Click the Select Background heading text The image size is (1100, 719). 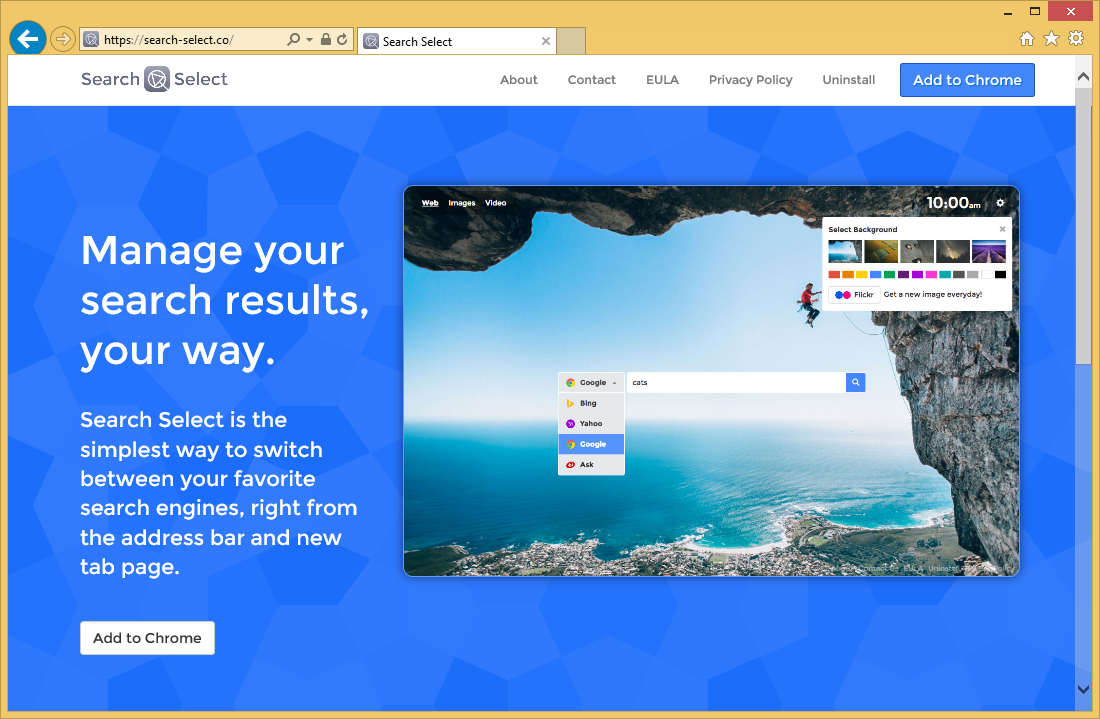pyautogui.click(x=862, y=229)
